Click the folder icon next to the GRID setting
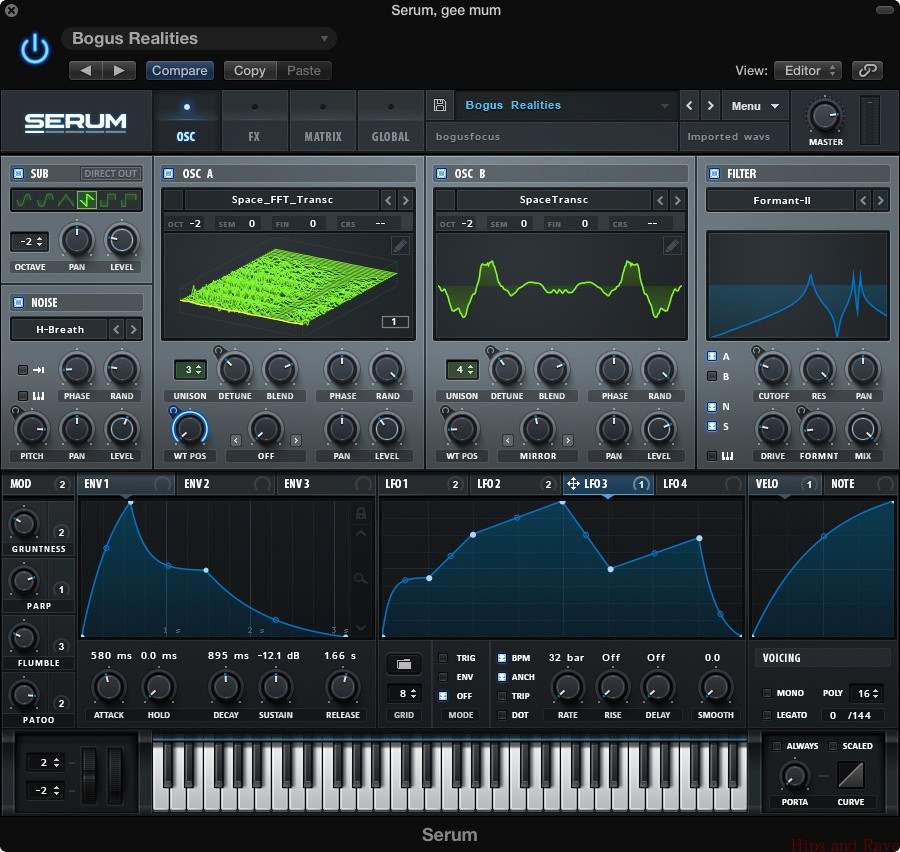This screenshot has width=900, height=852. [403, 664]
